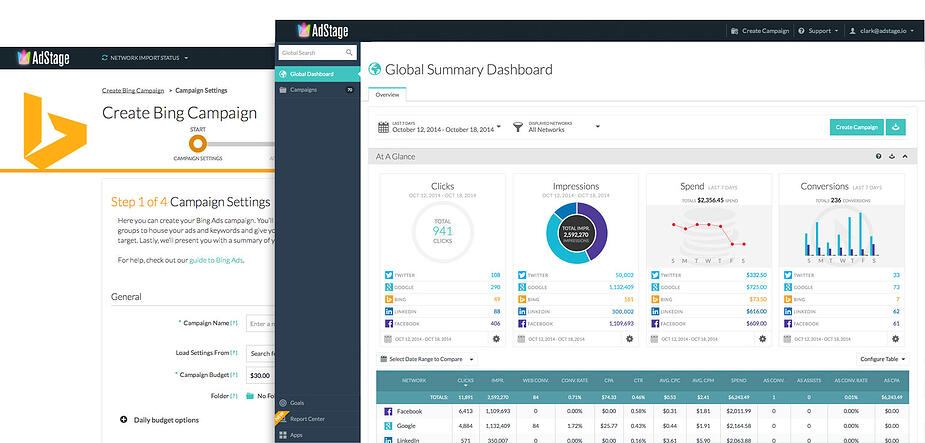925x443 pixels.
Task: Click the teal download button beside Create Campaign
Action: [x=896, y=127]
